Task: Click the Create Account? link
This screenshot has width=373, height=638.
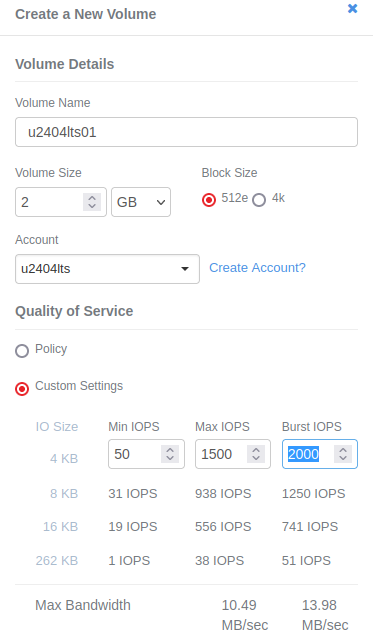Action: 257,268
